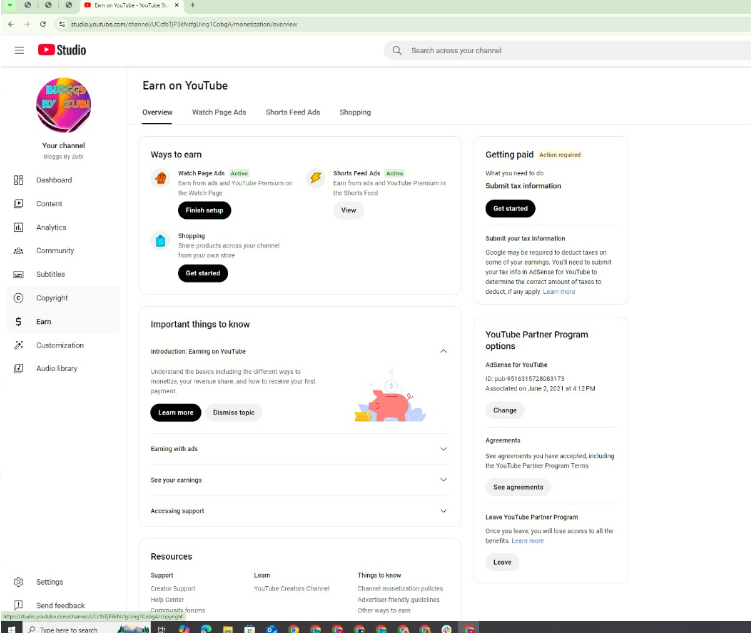Reload the page with browser refresh icon
This screenshot has width=751, height=633.
[x=43, y=24]
